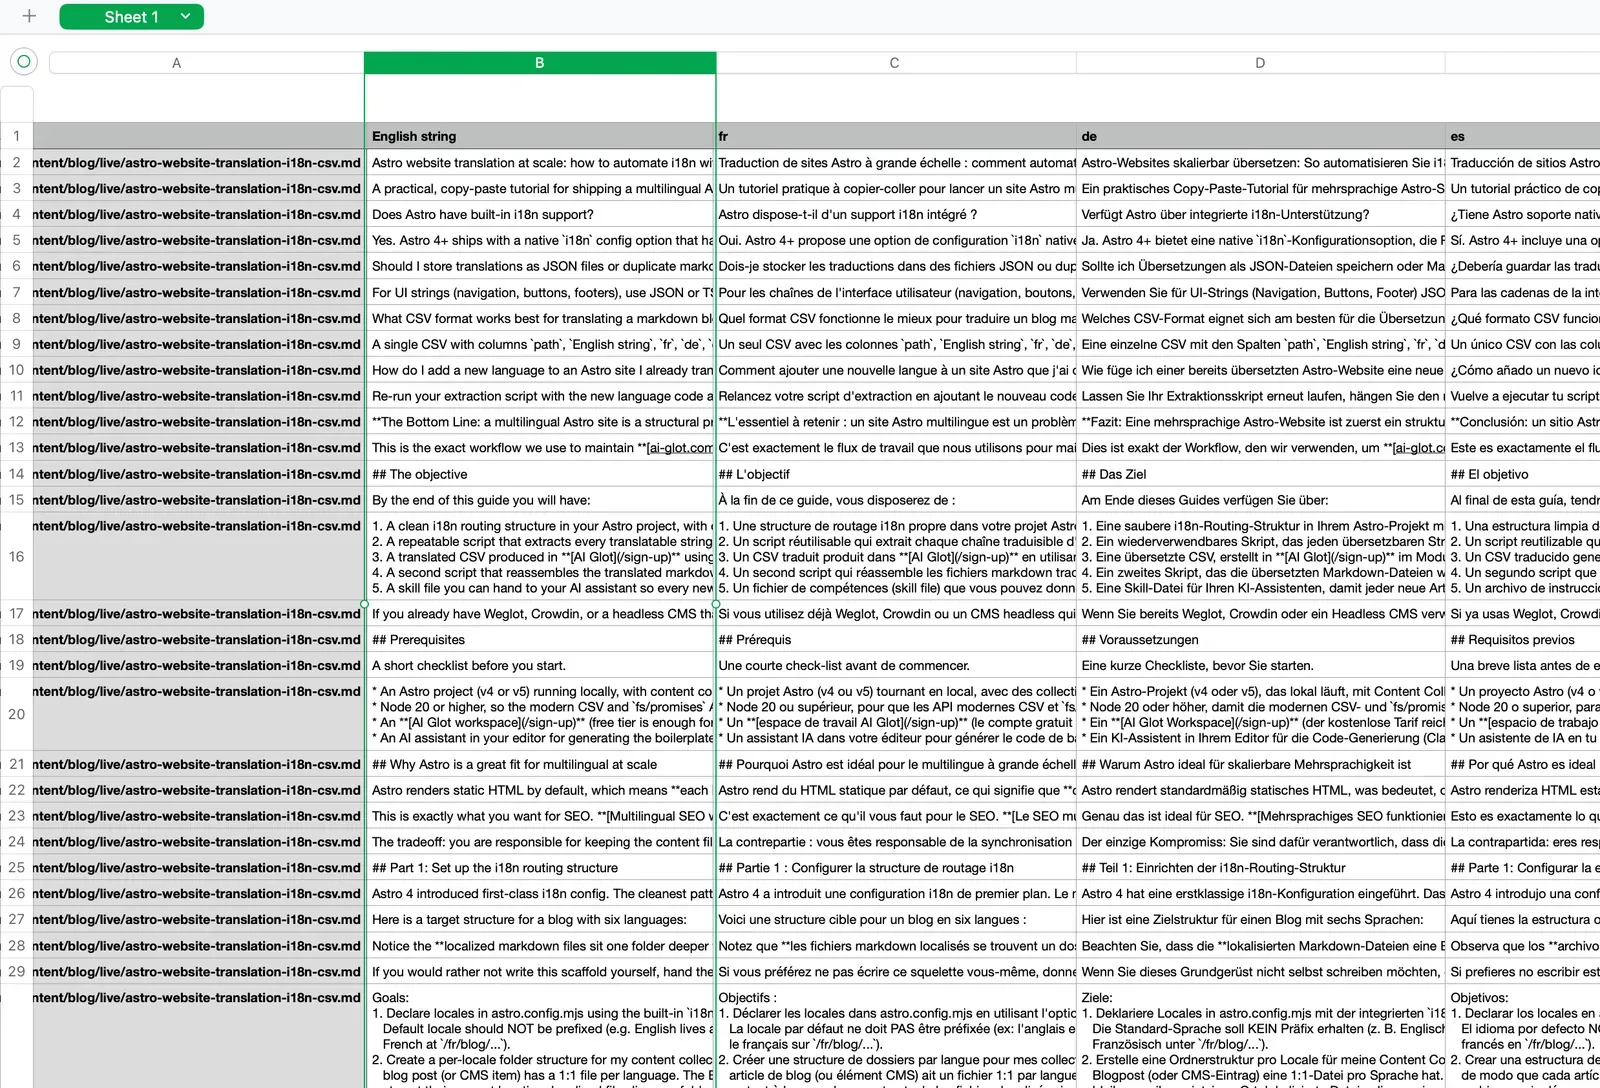Select cell '## Teil 1: Einrichten der i18n-Routing-Struktur'
This screenshot has height=1088, width=1600.
[1262, 868]
